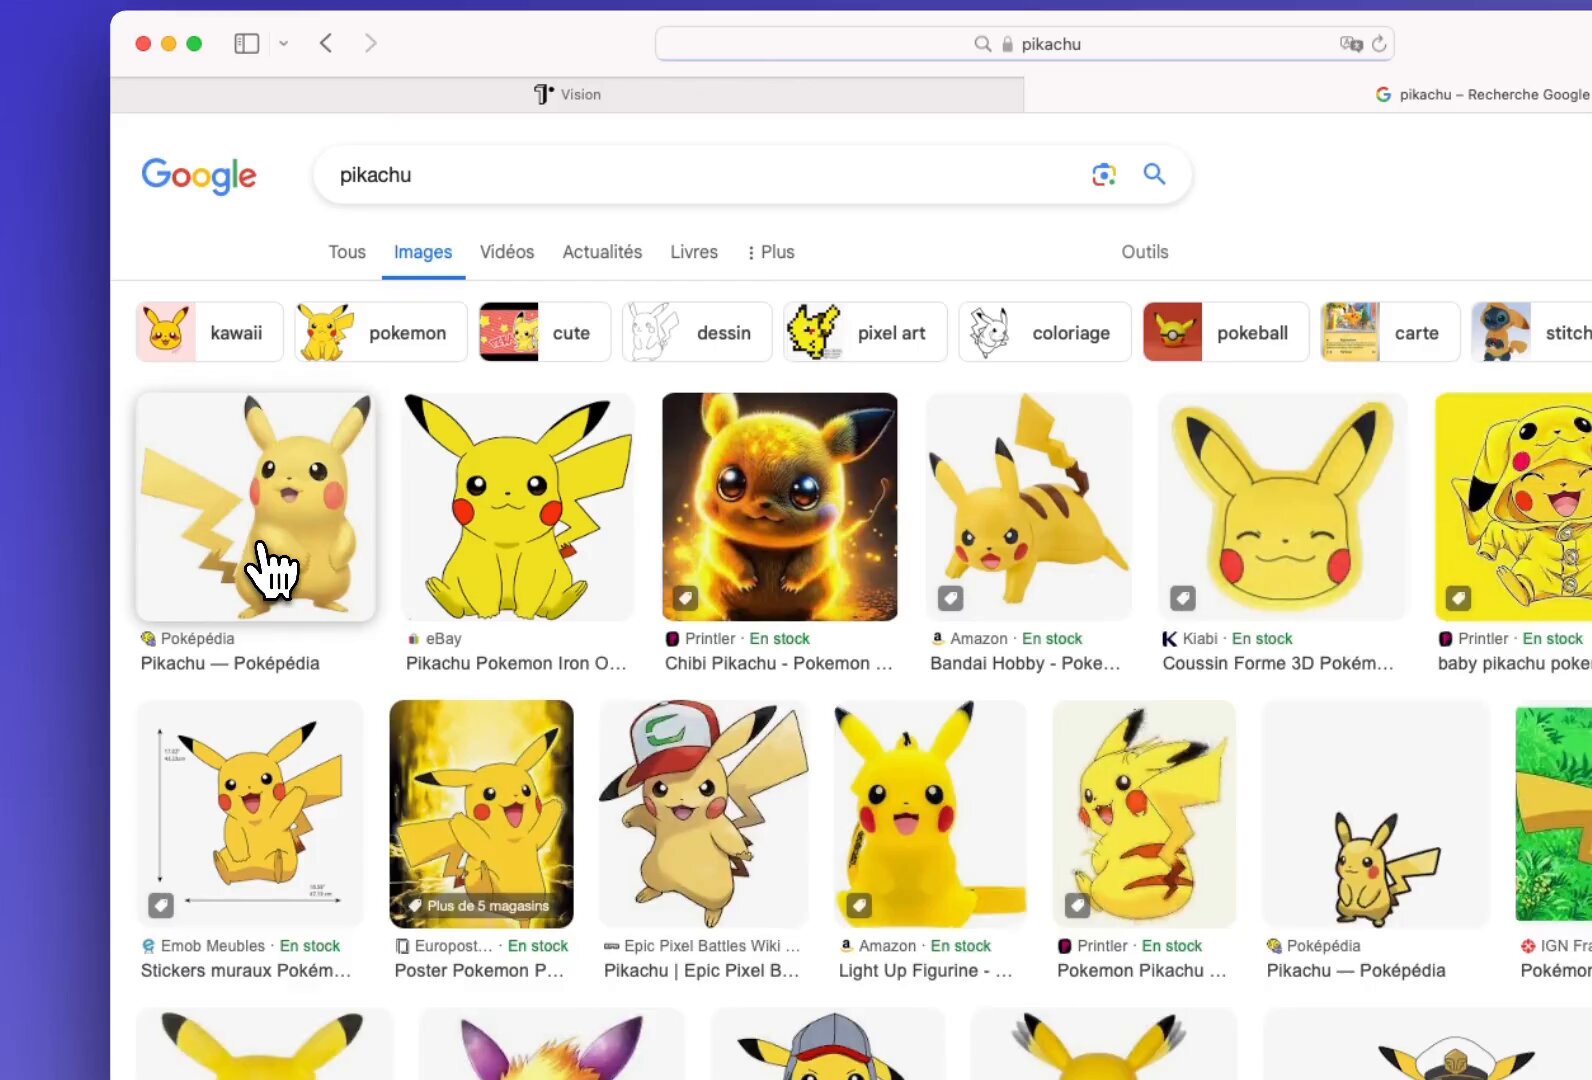Click the blue search magnifier button
1592x1080 pixels.
(1154, 174)
